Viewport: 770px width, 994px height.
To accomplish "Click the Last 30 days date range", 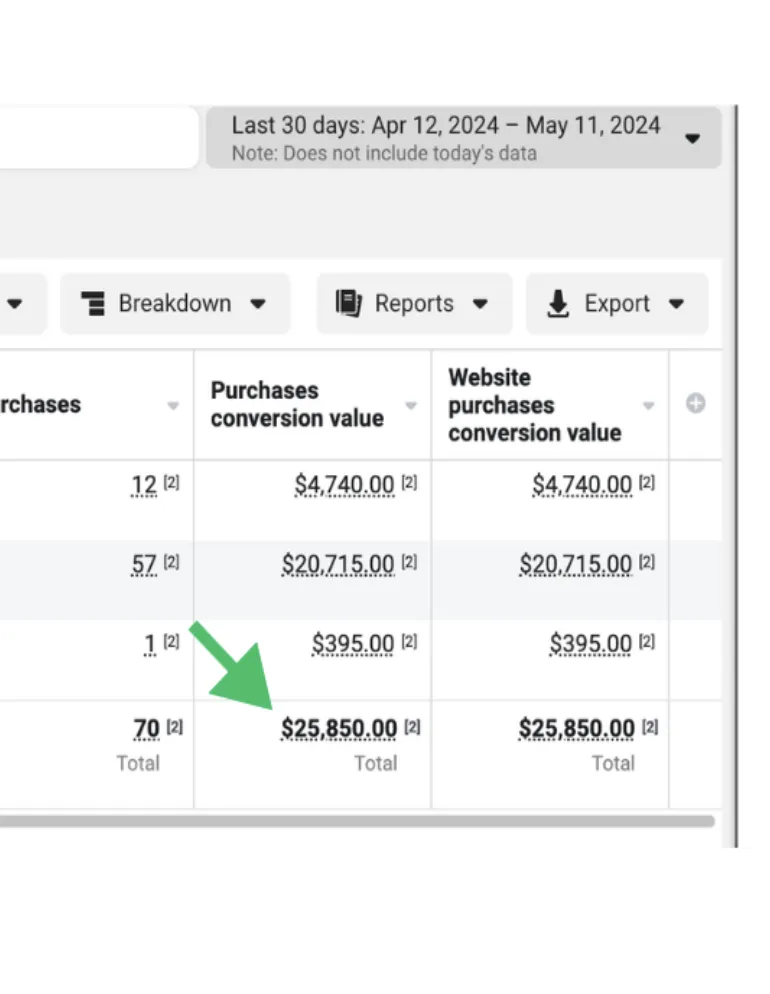I will 446,126.
